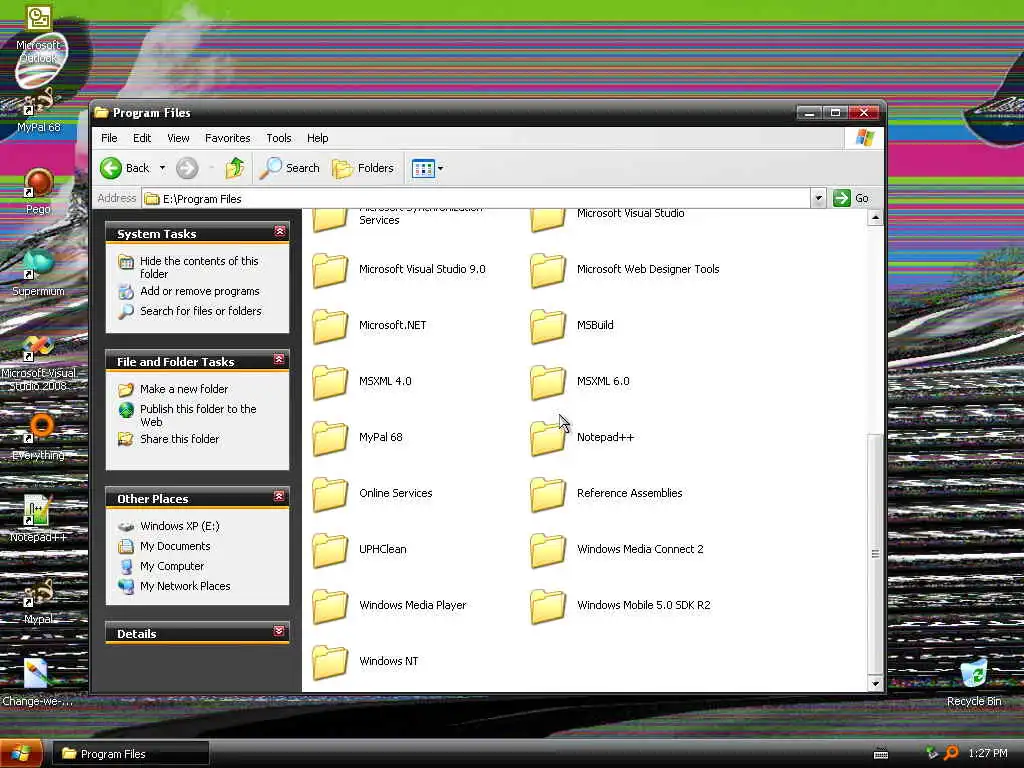Viewport: 1024px width, 768px height.
Task: Open the Search toolbar button
Action: click(289, 168)
